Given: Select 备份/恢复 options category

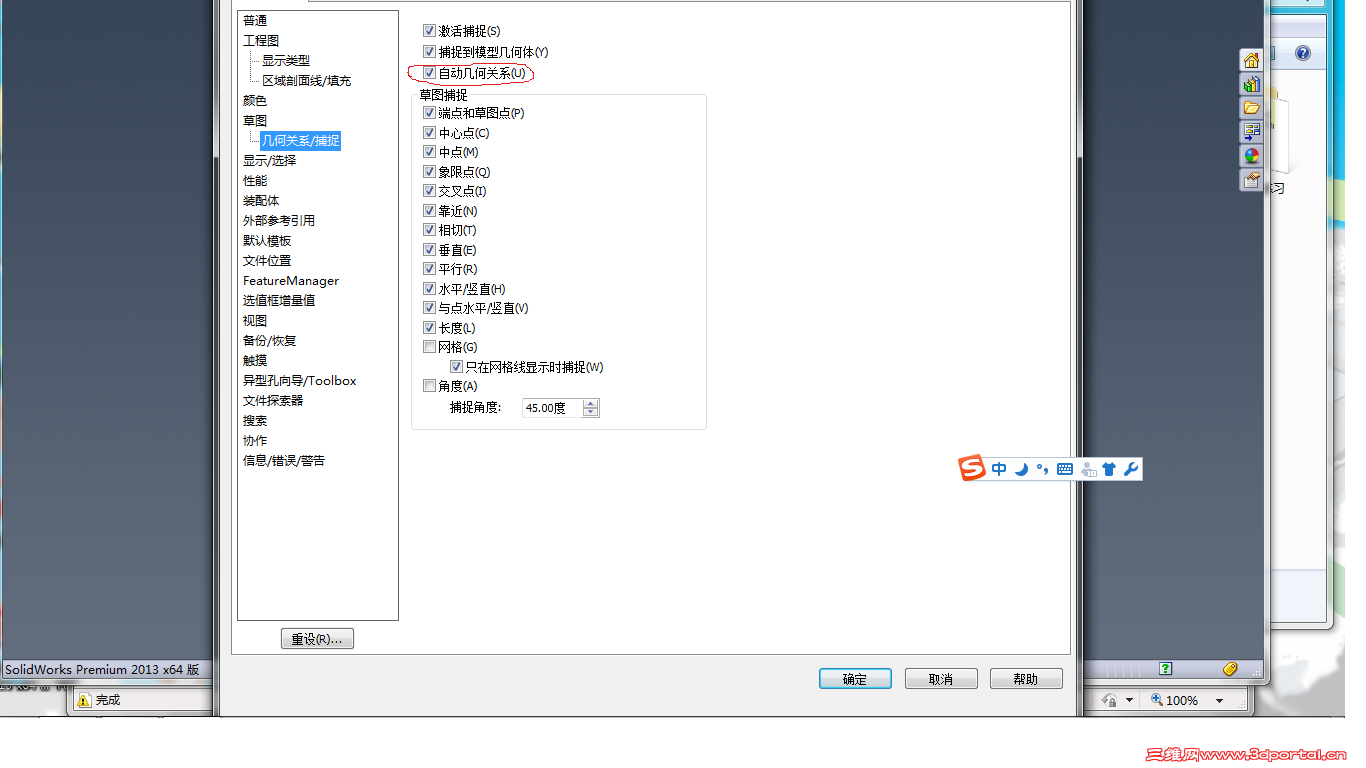Looking at the screenshot, I should click(x=270, y=340).
